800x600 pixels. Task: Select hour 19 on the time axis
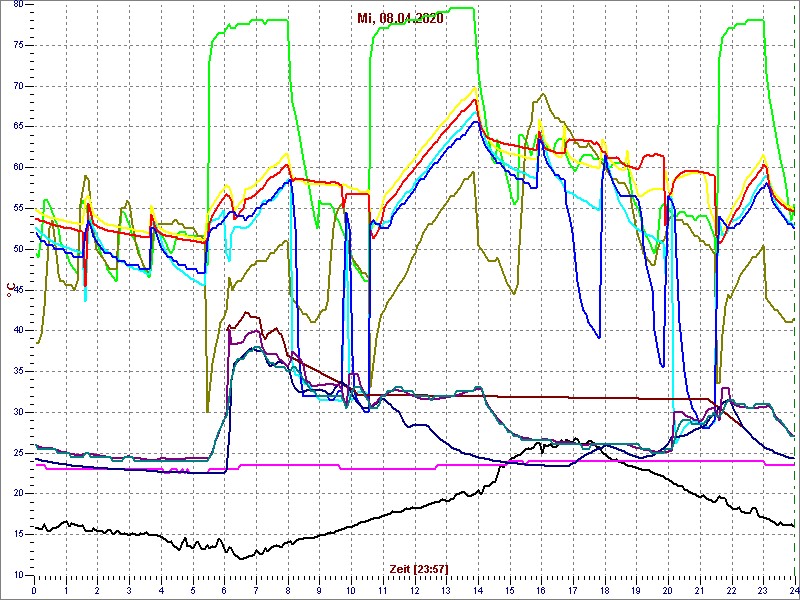(x=636, y=590)
